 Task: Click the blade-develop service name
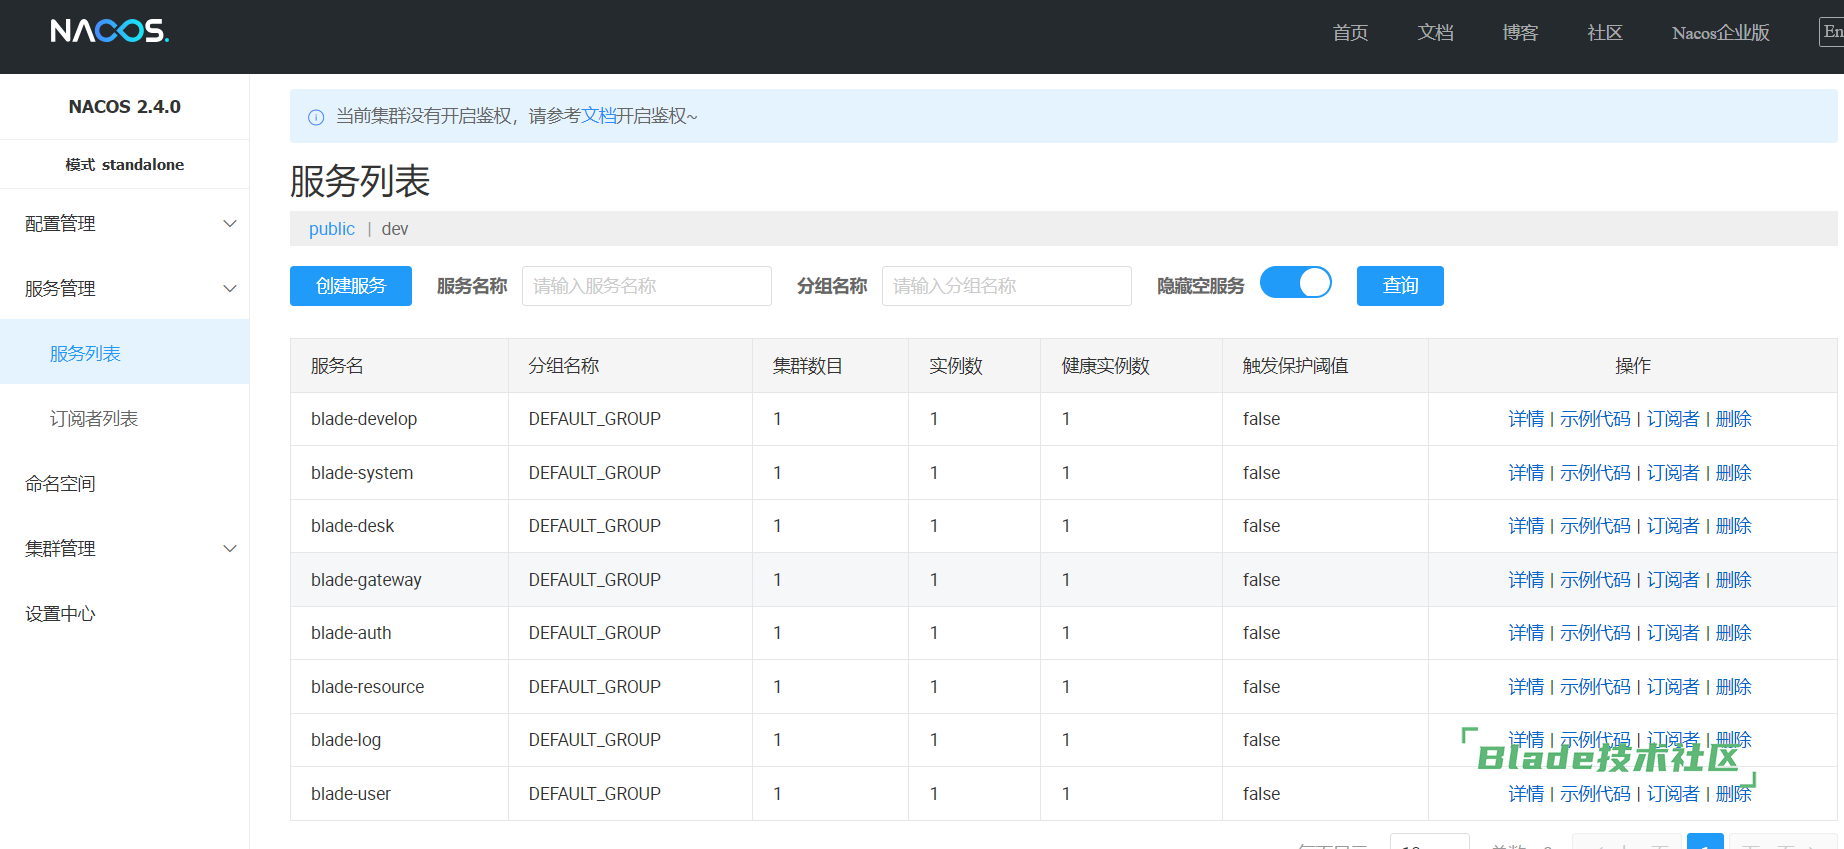tap(364, 419)
